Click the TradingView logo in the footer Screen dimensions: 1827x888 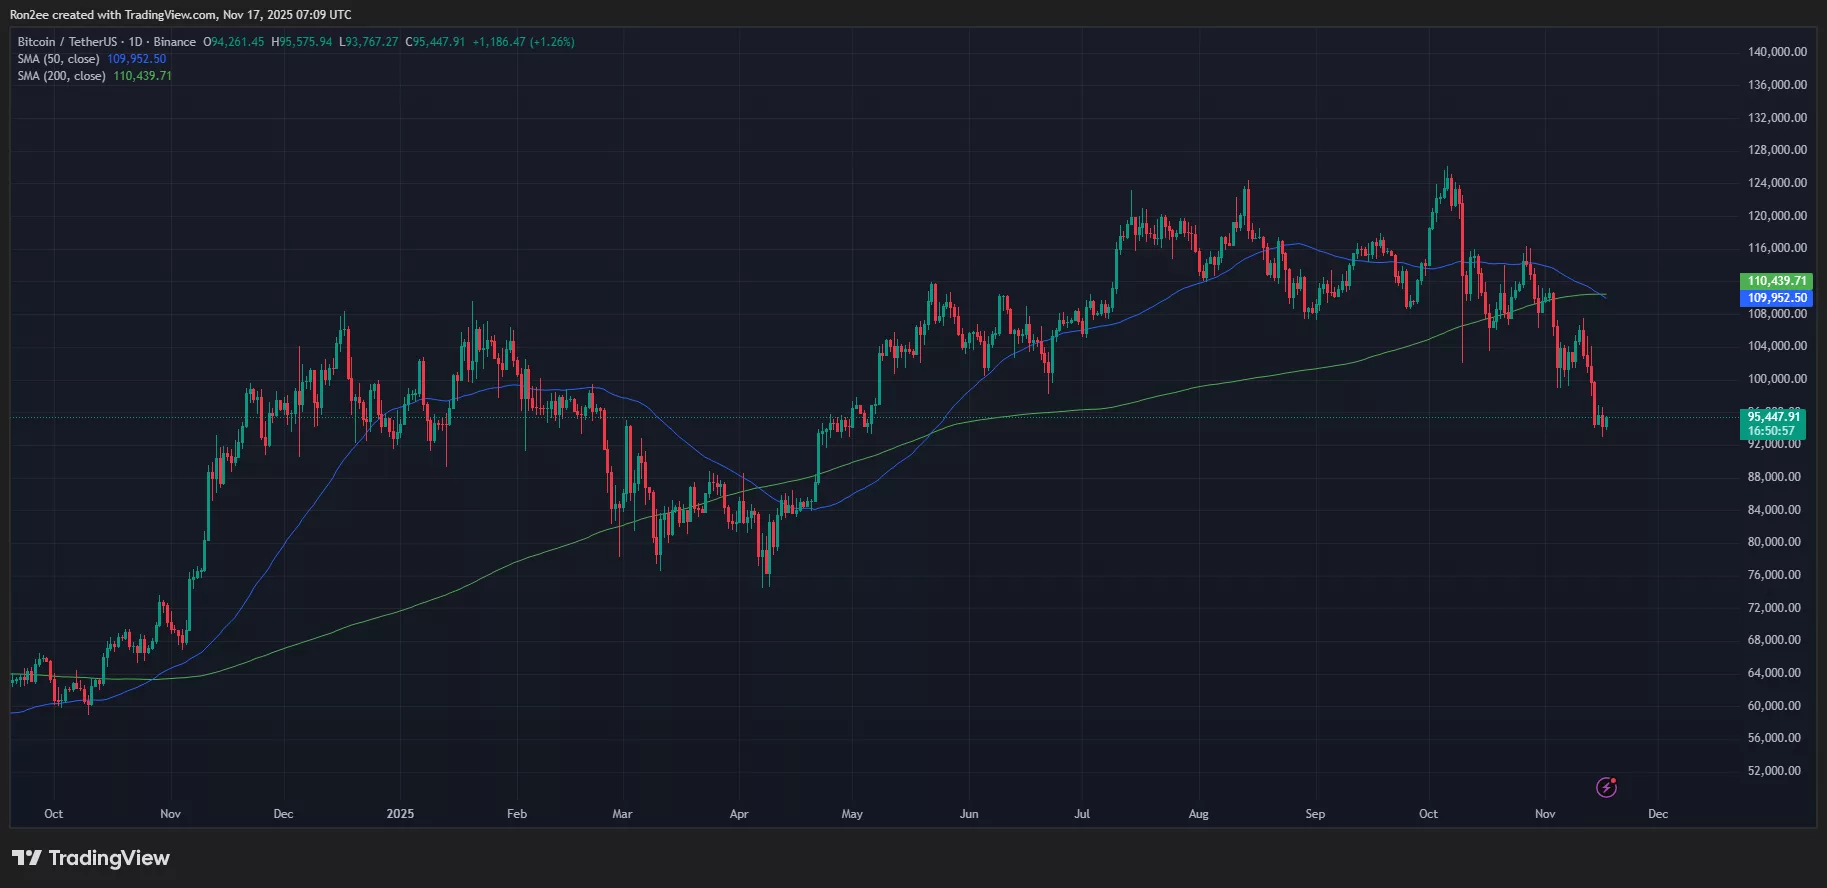pos(91,858)
